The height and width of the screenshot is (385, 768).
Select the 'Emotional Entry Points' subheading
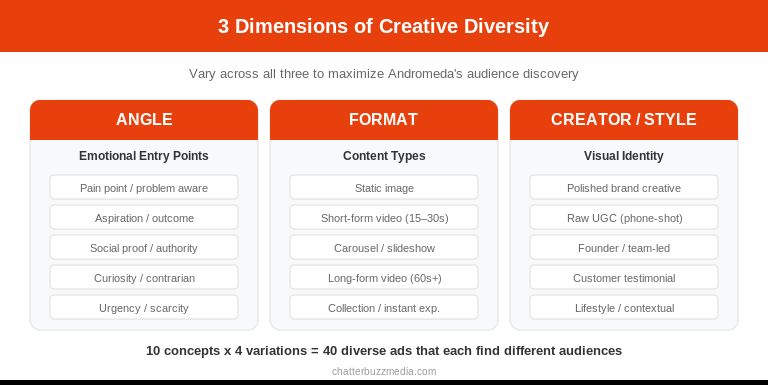pos(144,156)
